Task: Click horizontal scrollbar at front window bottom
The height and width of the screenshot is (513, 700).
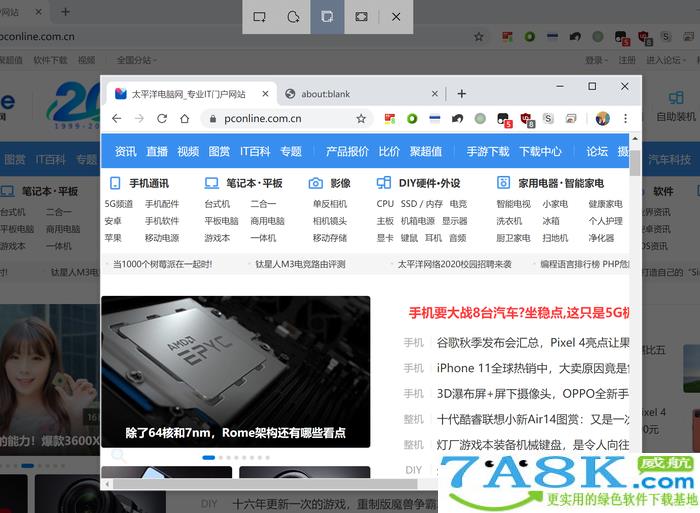Action: pyautogui.click(x=265, y=484)
